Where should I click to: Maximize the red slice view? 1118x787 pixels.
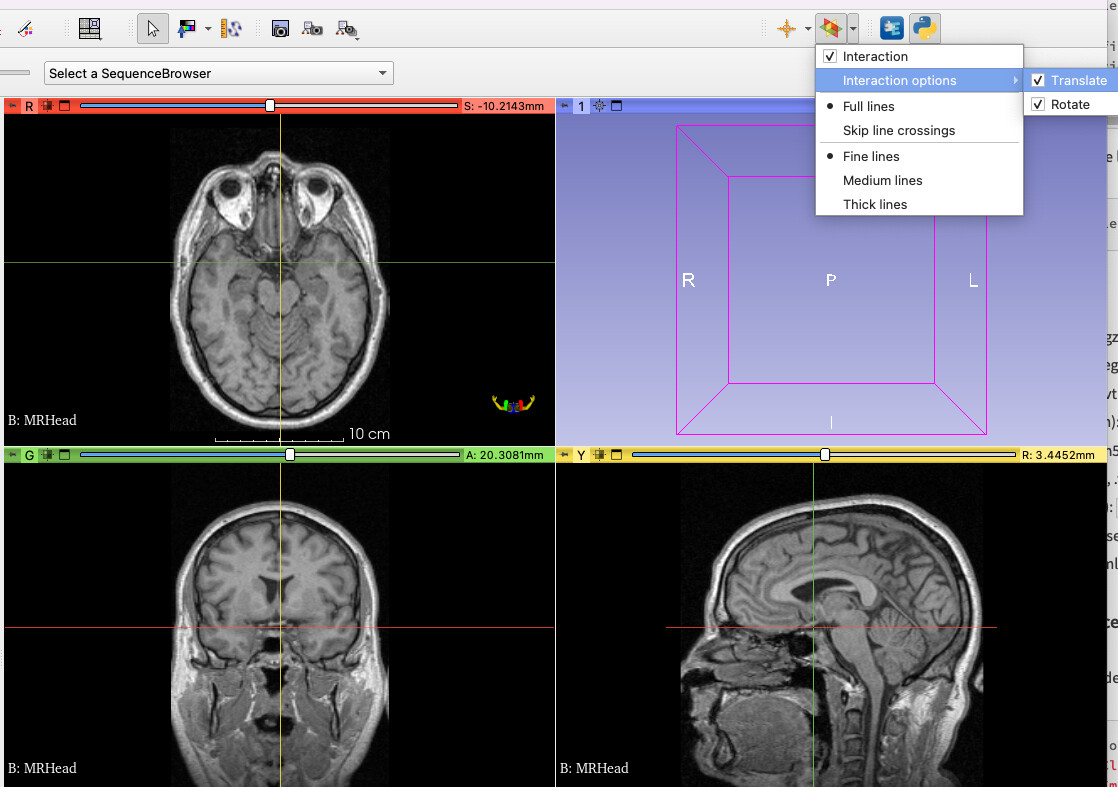(64, 106)
